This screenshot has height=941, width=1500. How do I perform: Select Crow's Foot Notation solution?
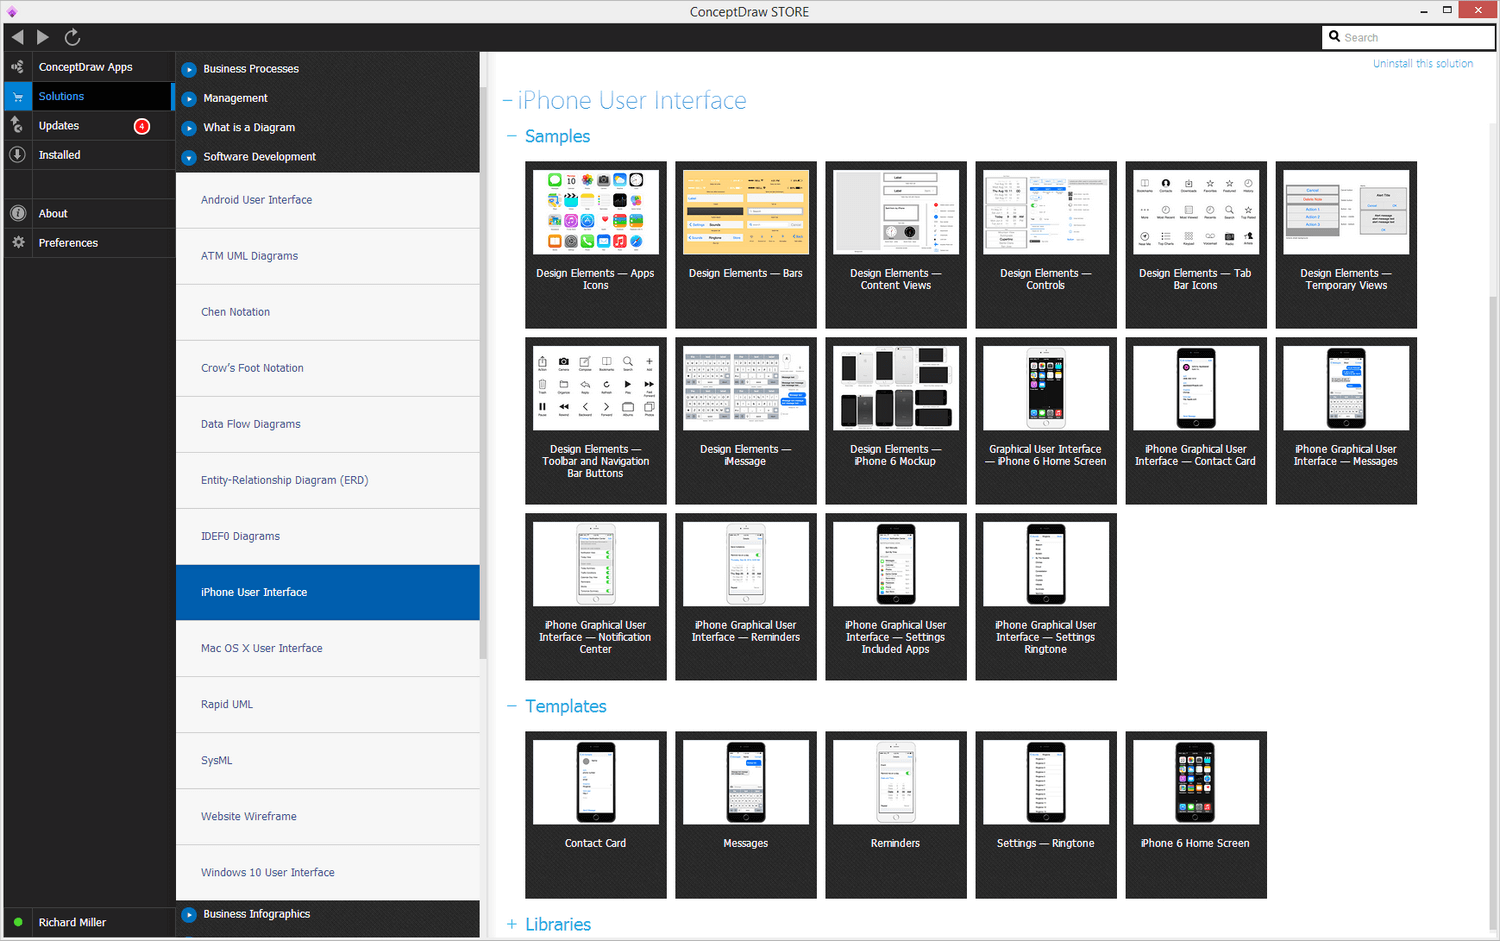327,368
